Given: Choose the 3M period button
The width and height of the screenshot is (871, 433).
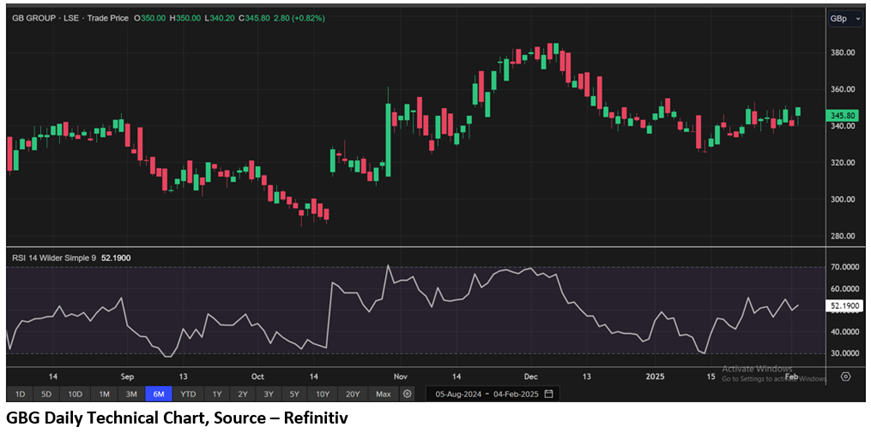Looking at the screenshot, I should [x=131, y=394].
